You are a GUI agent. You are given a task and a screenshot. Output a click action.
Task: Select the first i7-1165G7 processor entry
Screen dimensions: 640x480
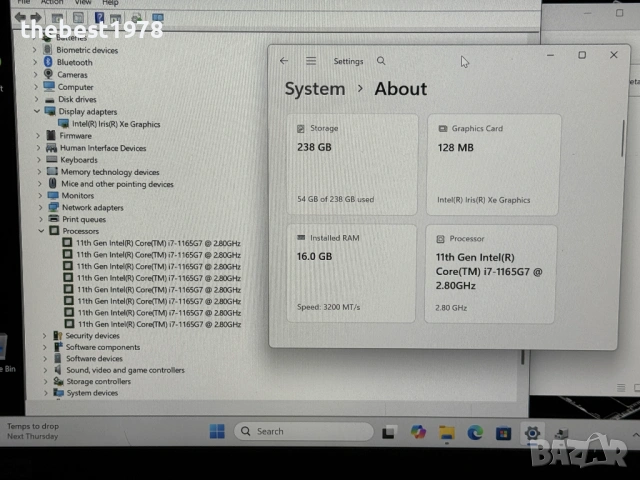click(158, 243)
